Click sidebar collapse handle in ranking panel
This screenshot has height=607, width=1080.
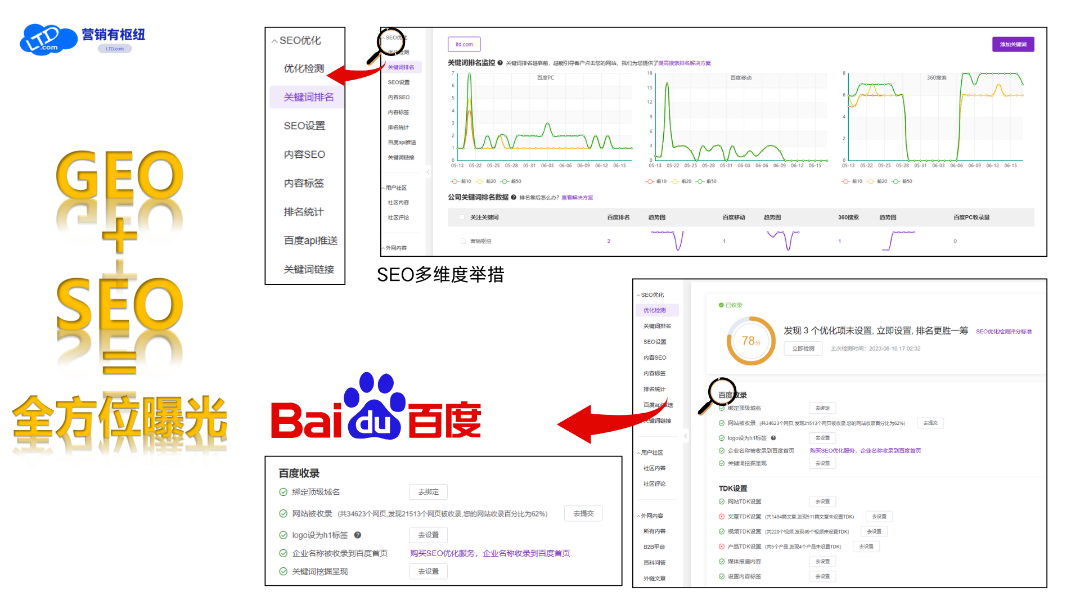point(428,172)
